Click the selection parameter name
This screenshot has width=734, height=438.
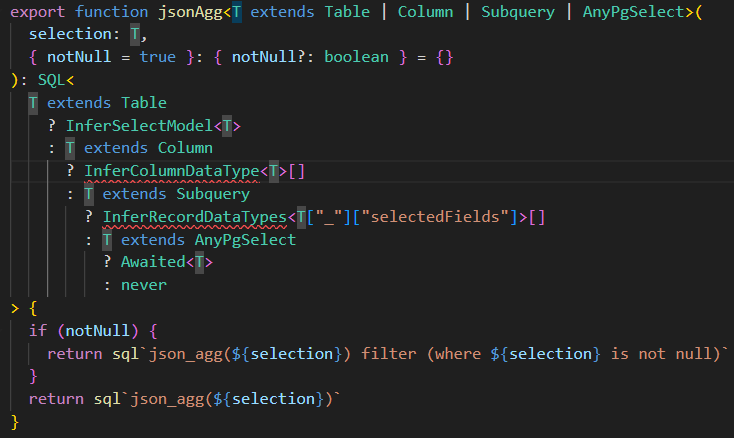pos(70,34)
